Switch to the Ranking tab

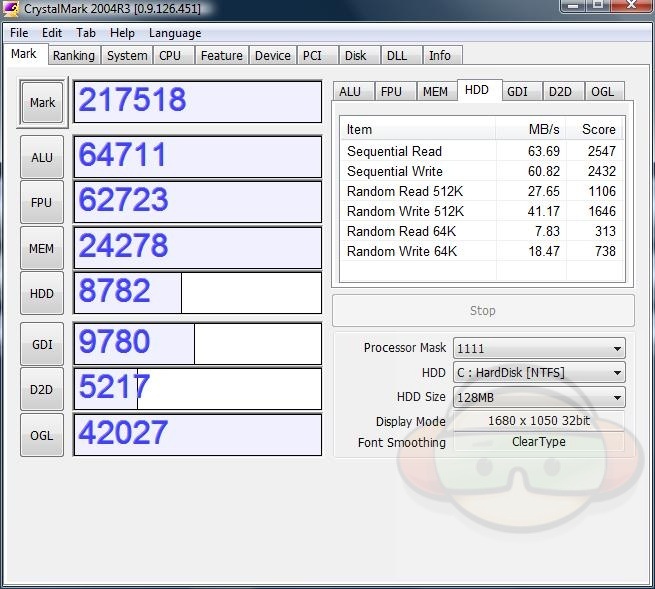point(73,56)
